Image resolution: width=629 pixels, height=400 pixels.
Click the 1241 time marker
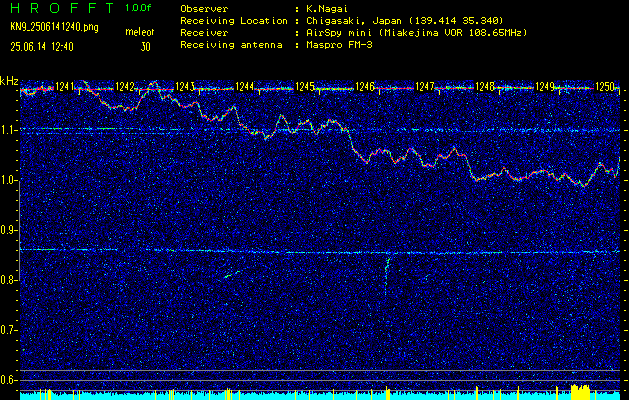click(64, 86)
